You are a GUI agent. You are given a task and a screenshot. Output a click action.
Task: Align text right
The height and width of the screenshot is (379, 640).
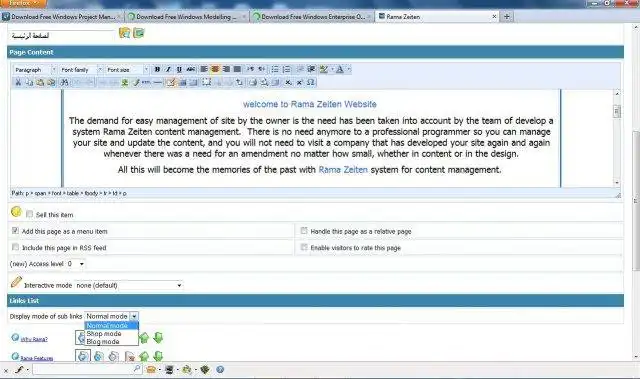(x=226, y=69)
